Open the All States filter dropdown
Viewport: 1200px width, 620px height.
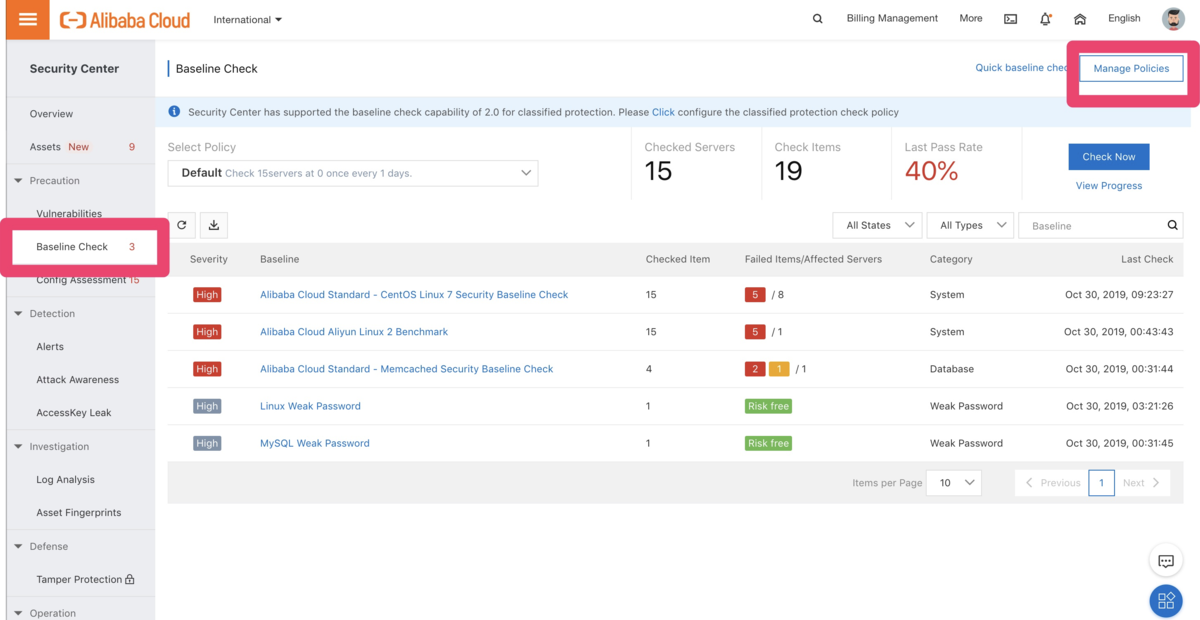[877, 225]
